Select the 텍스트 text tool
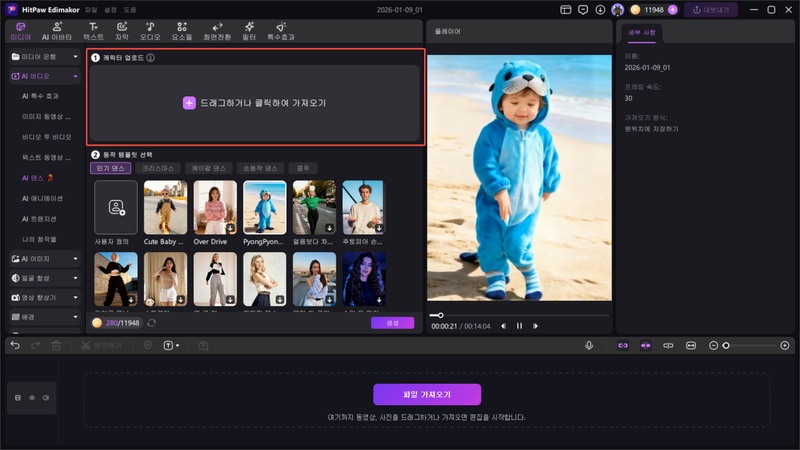This screenshot has height=450, width=800. [93, 31]
